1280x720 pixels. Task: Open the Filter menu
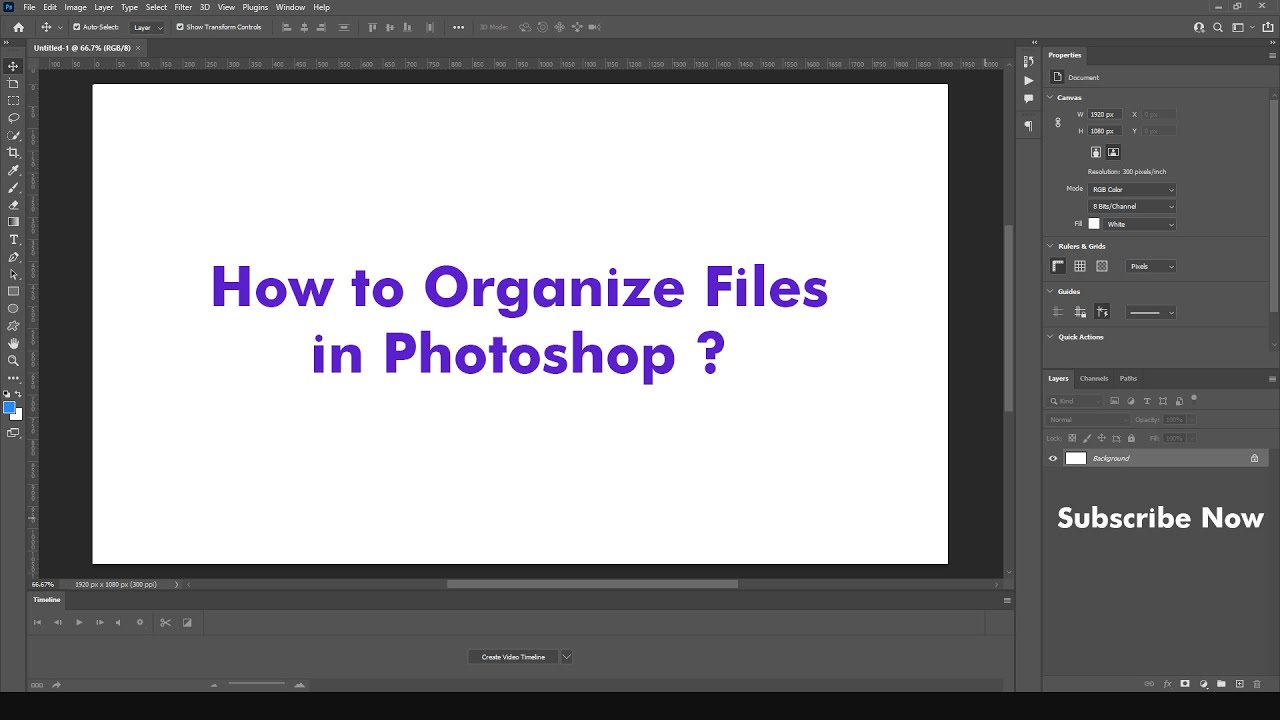point(183,7)
